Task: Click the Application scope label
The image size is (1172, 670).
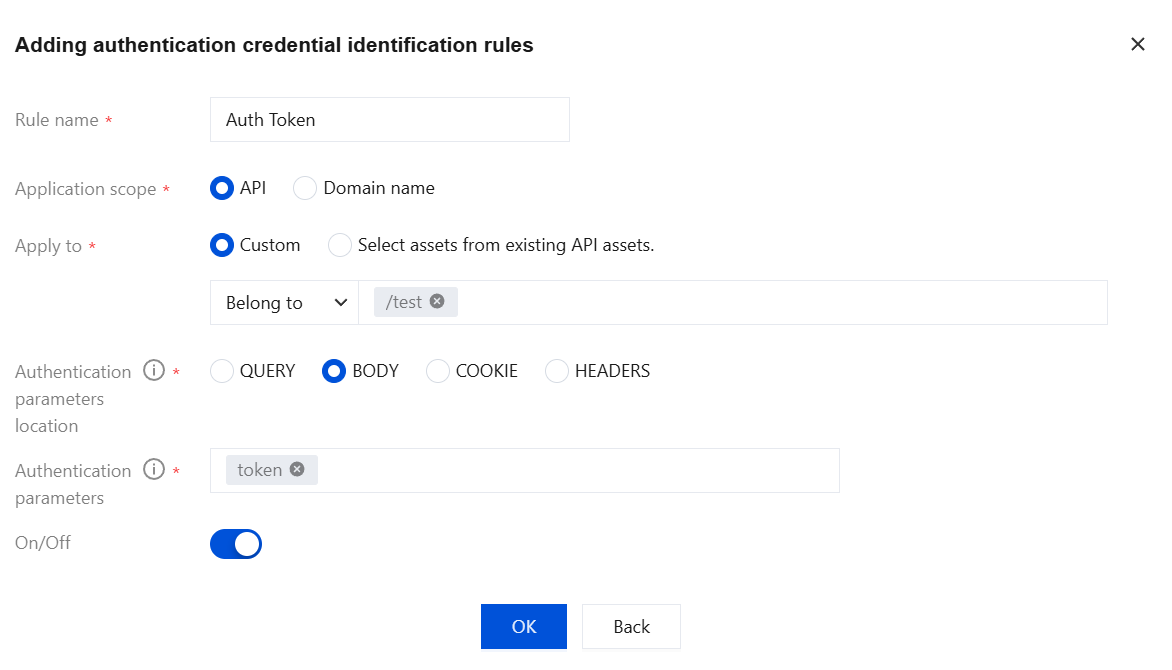Action: 86,189
